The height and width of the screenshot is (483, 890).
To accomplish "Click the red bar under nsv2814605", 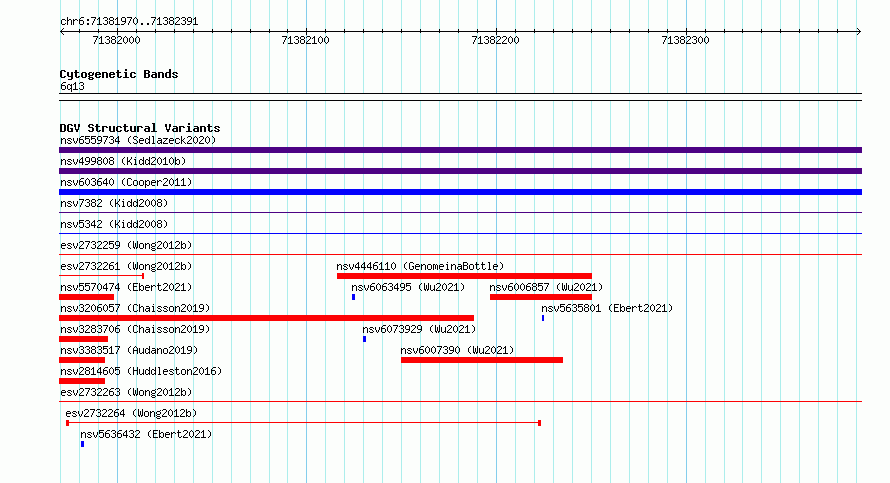I will pyautogui.click(x=82, y=381).
